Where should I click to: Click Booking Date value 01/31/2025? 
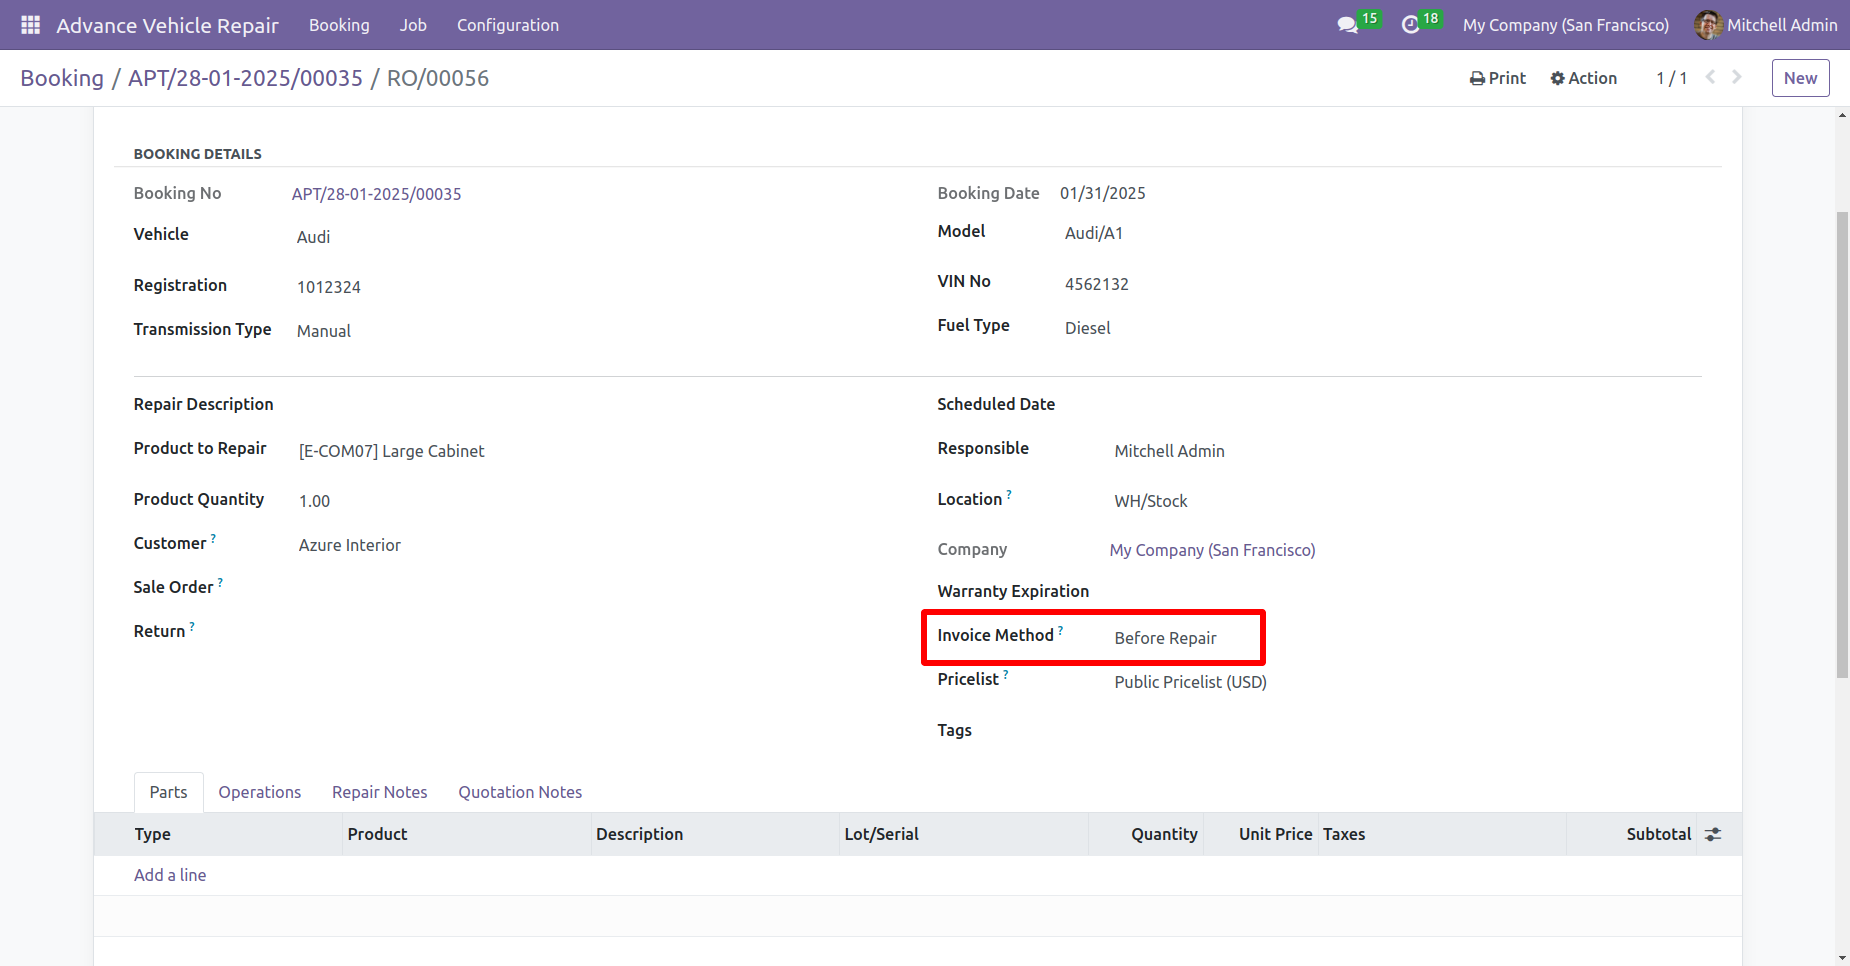point(1103,193)
